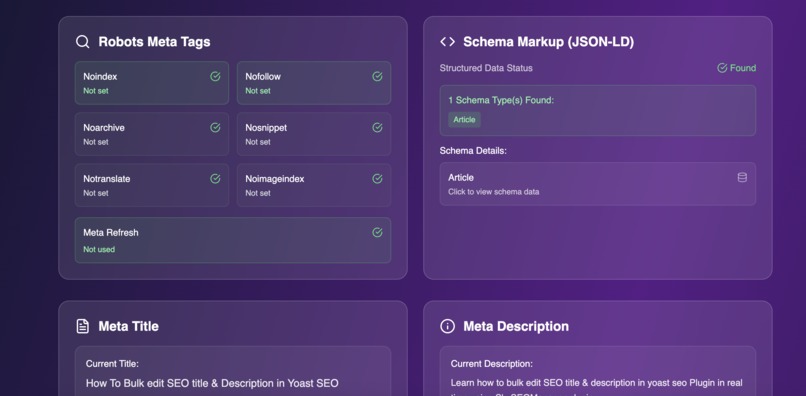This screenshot has width=806, height=396.
Task: Click the magnifier icon beside Robots Meta Tags
Action: (83, 42)
